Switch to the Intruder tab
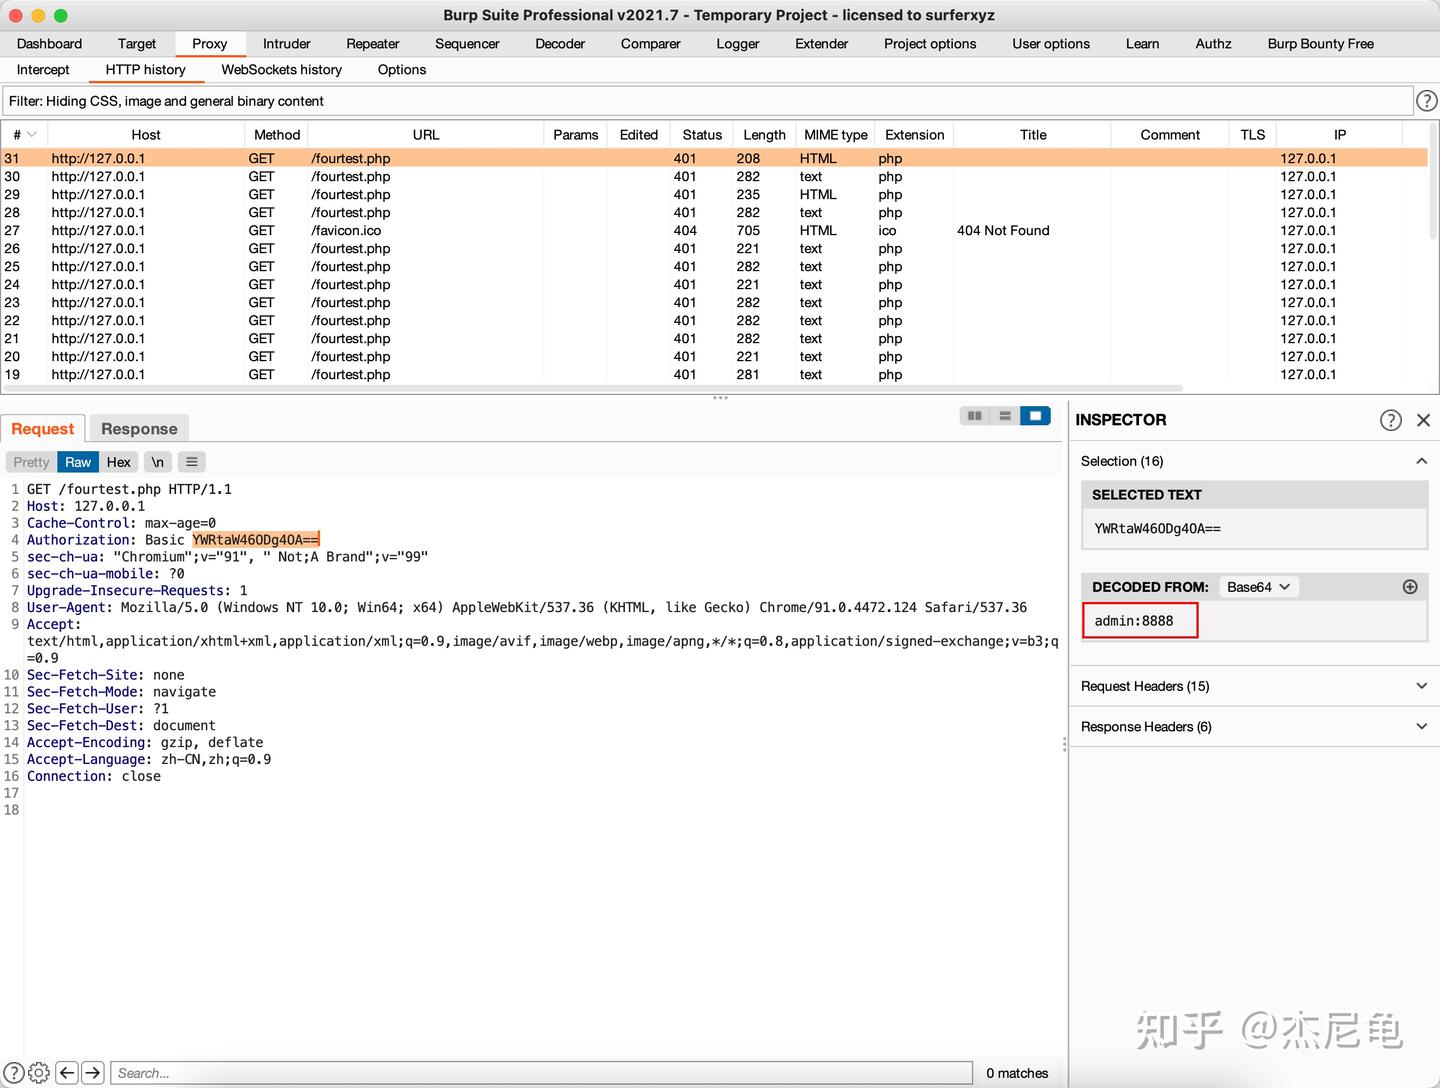This screenshot has width=1440, height=1088. pyautogui.click(x=287, y=44)
